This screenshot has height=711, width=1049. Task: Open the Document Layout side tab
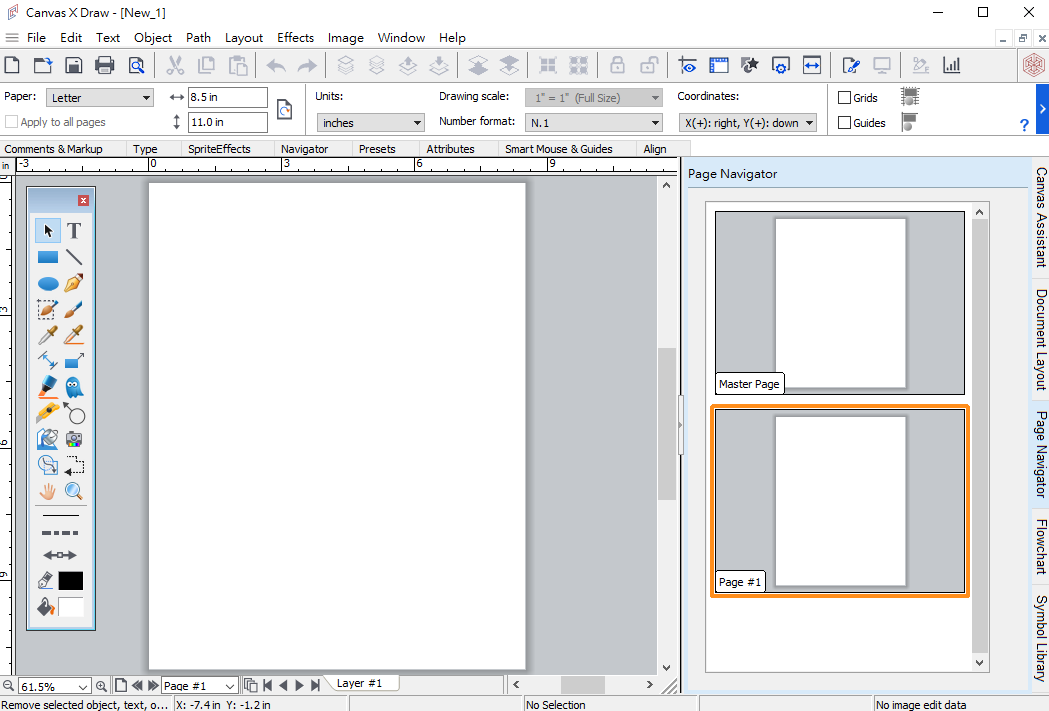pyautogui.click(x=1040, y=339)
